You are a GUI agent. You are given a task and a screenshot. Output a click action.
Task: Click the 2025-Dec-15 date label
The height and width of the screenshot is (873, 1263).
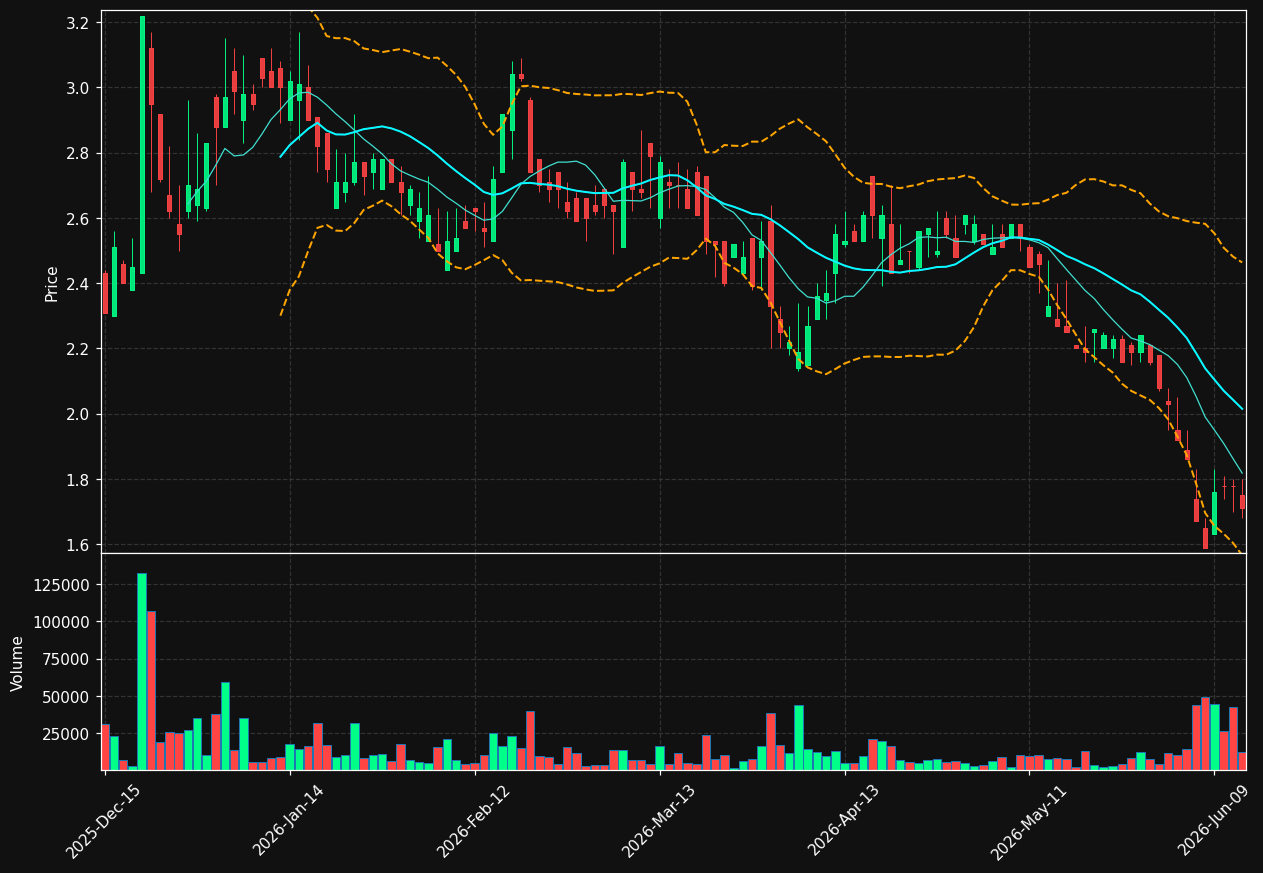104,821
